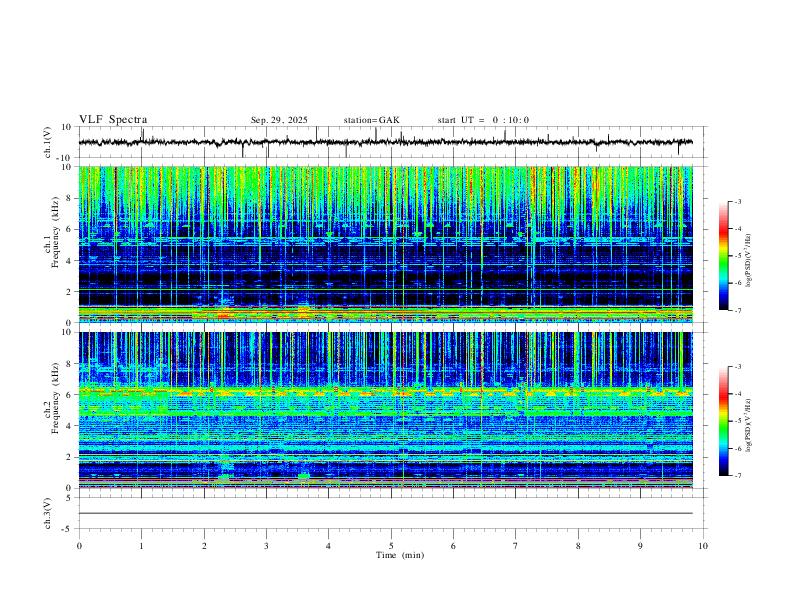792x612 pixels.
Task: Click the "-3" tick on lower color bar
Action: pos(737,367)
